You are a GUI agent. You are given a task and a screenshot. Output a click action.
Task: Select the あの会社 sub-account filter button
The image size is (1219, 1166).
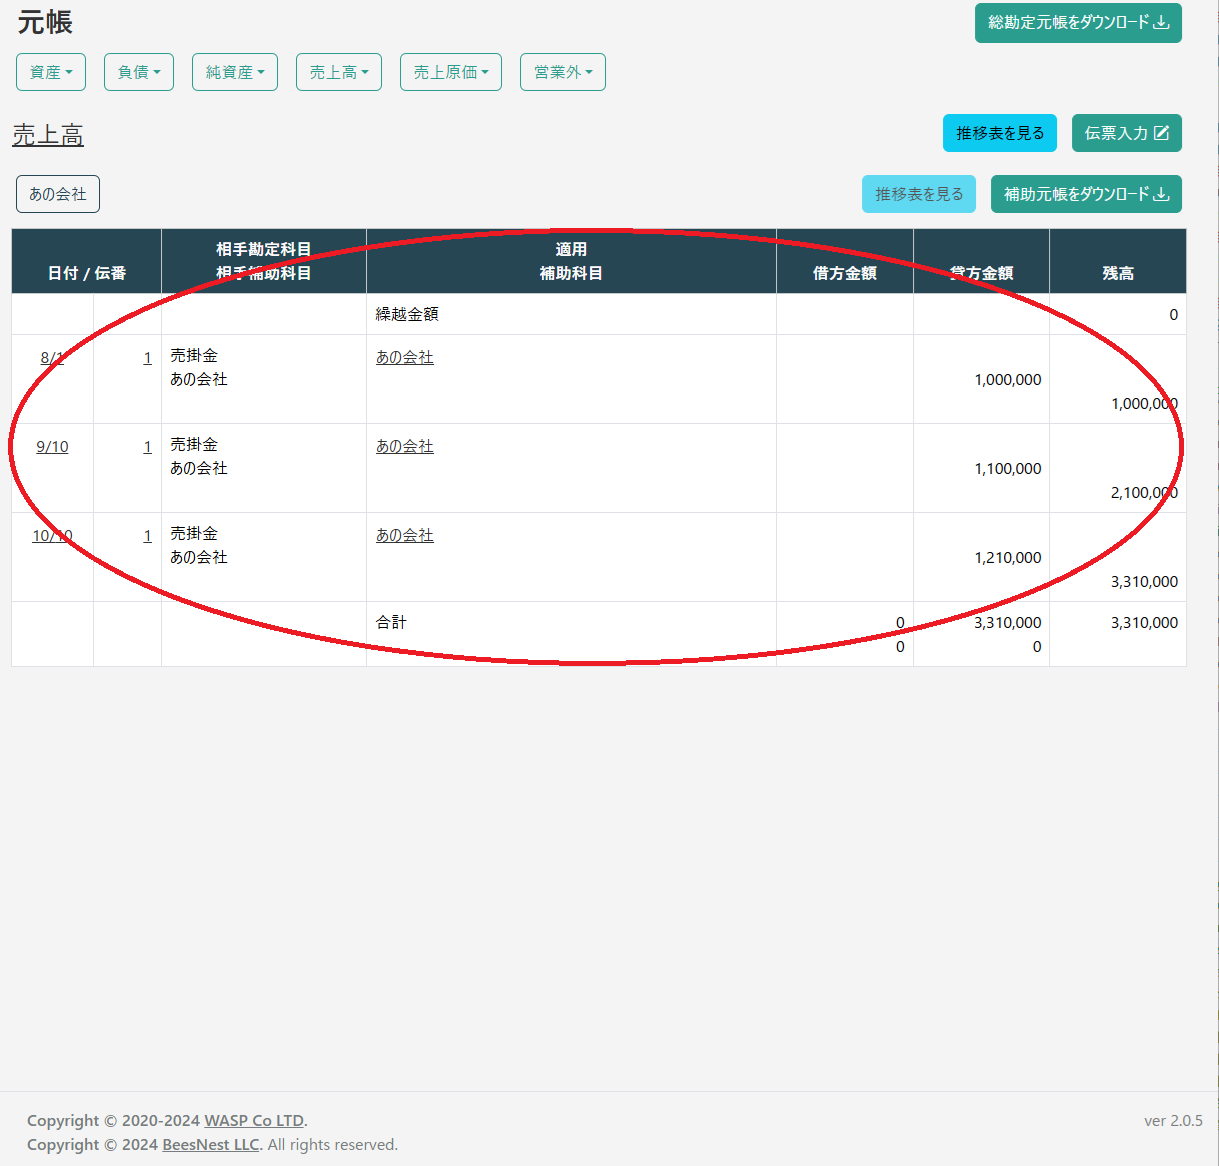(x=58, y=194)
